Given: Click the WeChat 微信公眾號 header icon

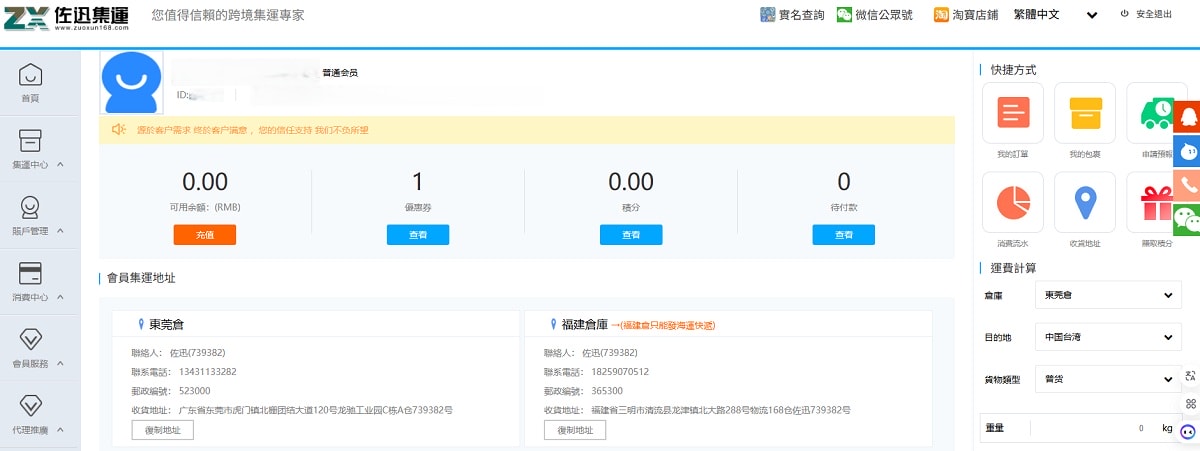Looking at the screenshot, I should point(845,15).
